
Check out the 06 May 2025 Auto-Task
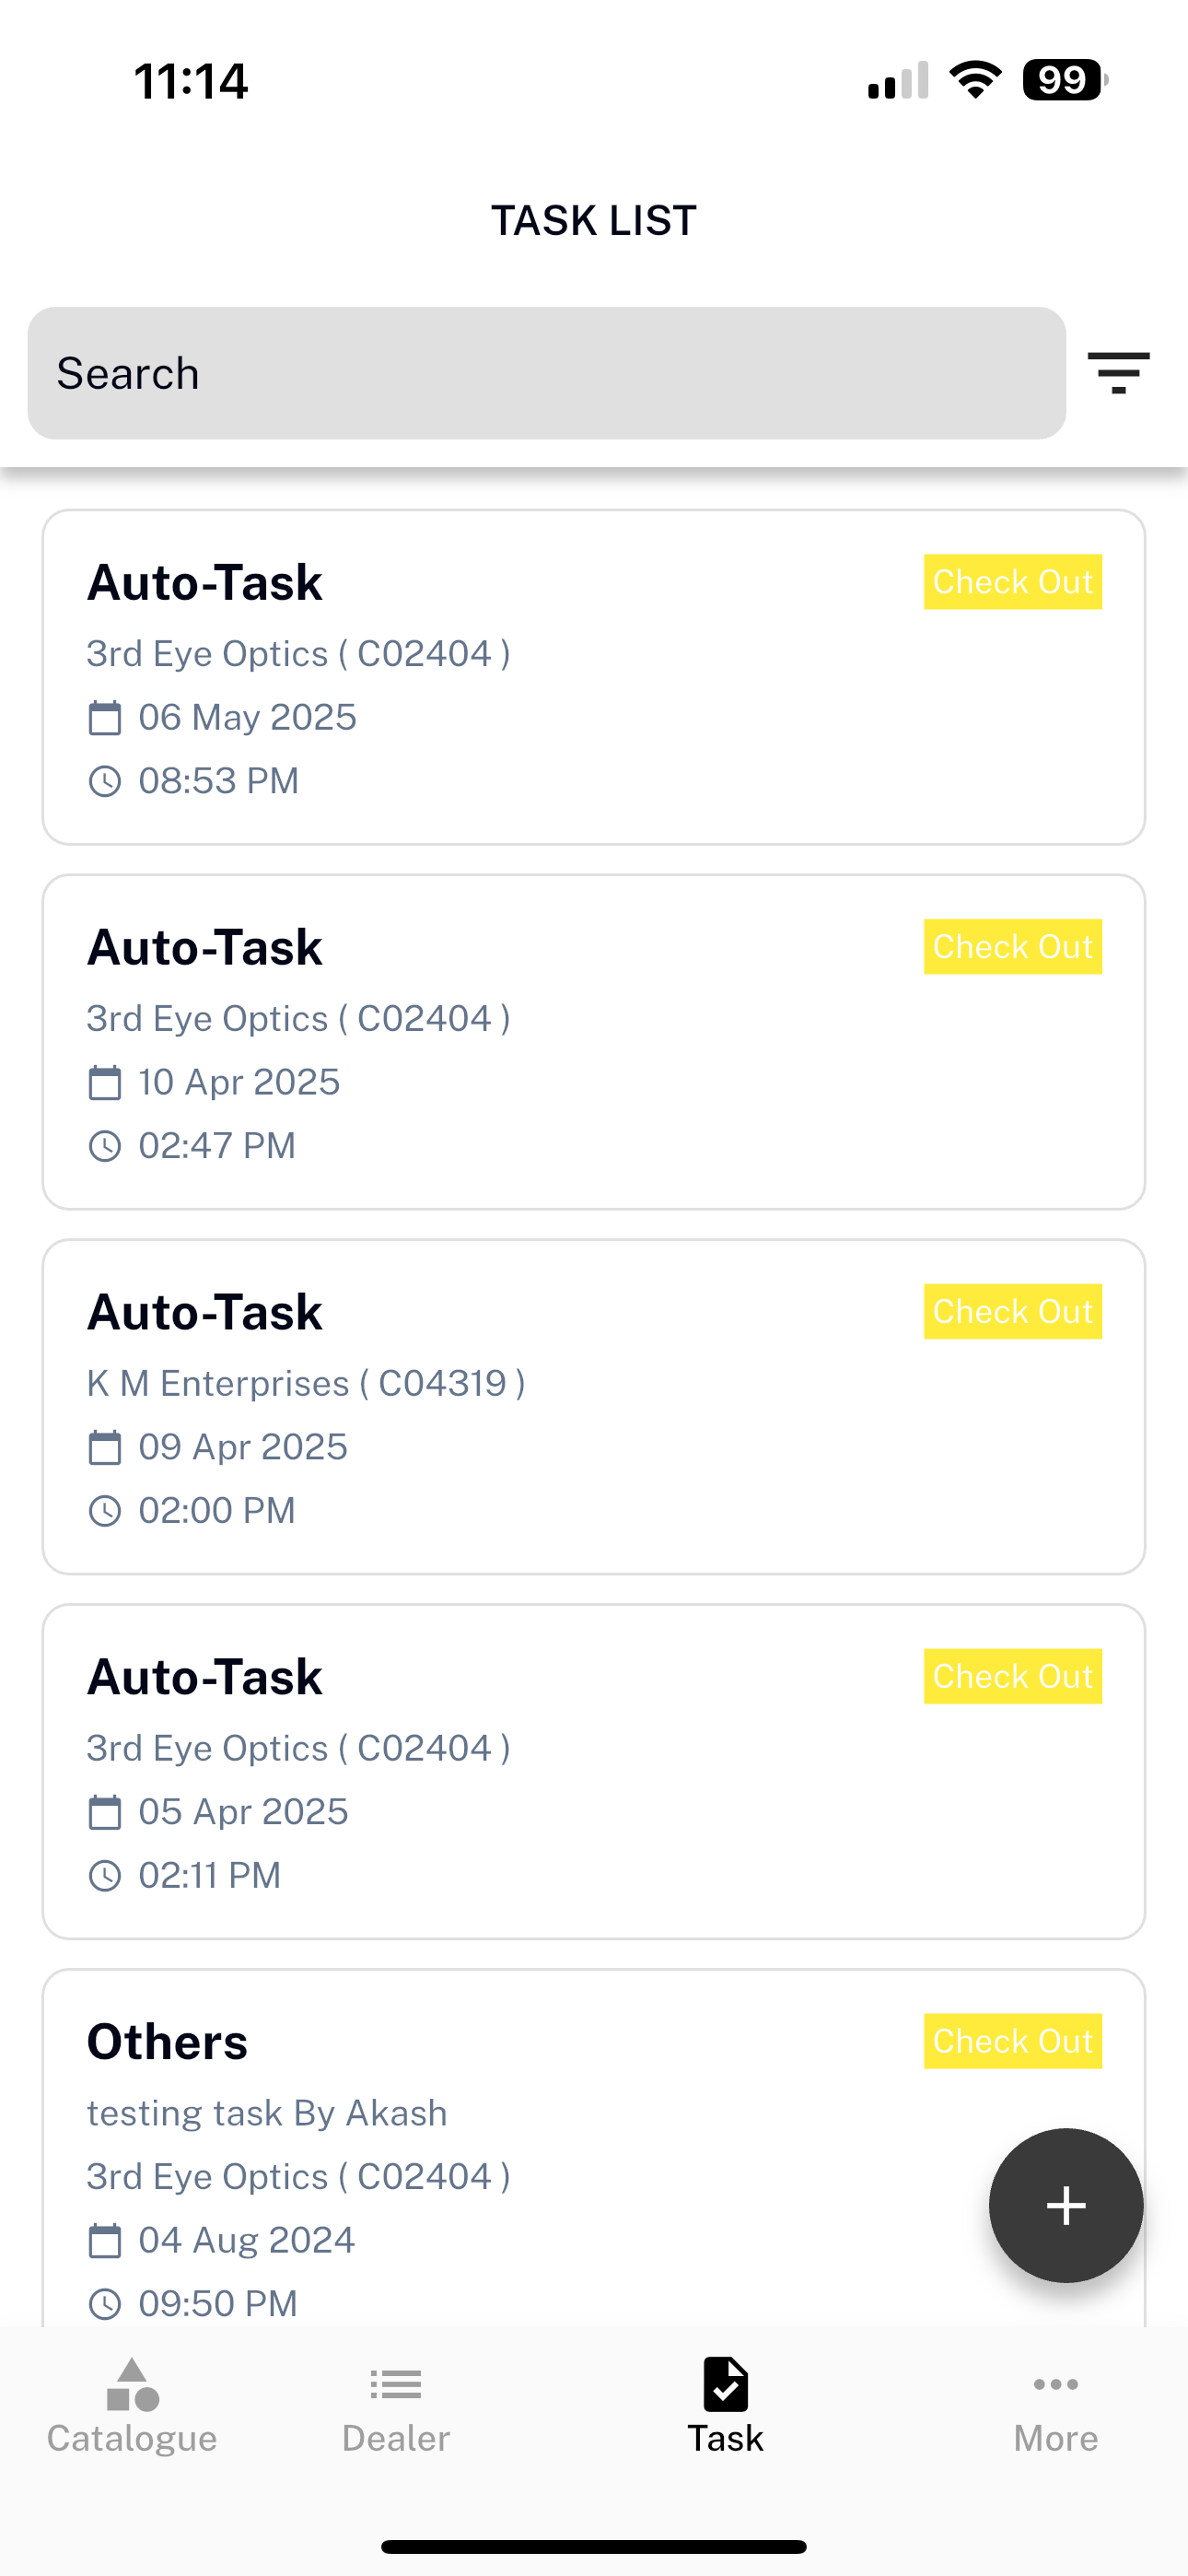(x=1012, y=582)
